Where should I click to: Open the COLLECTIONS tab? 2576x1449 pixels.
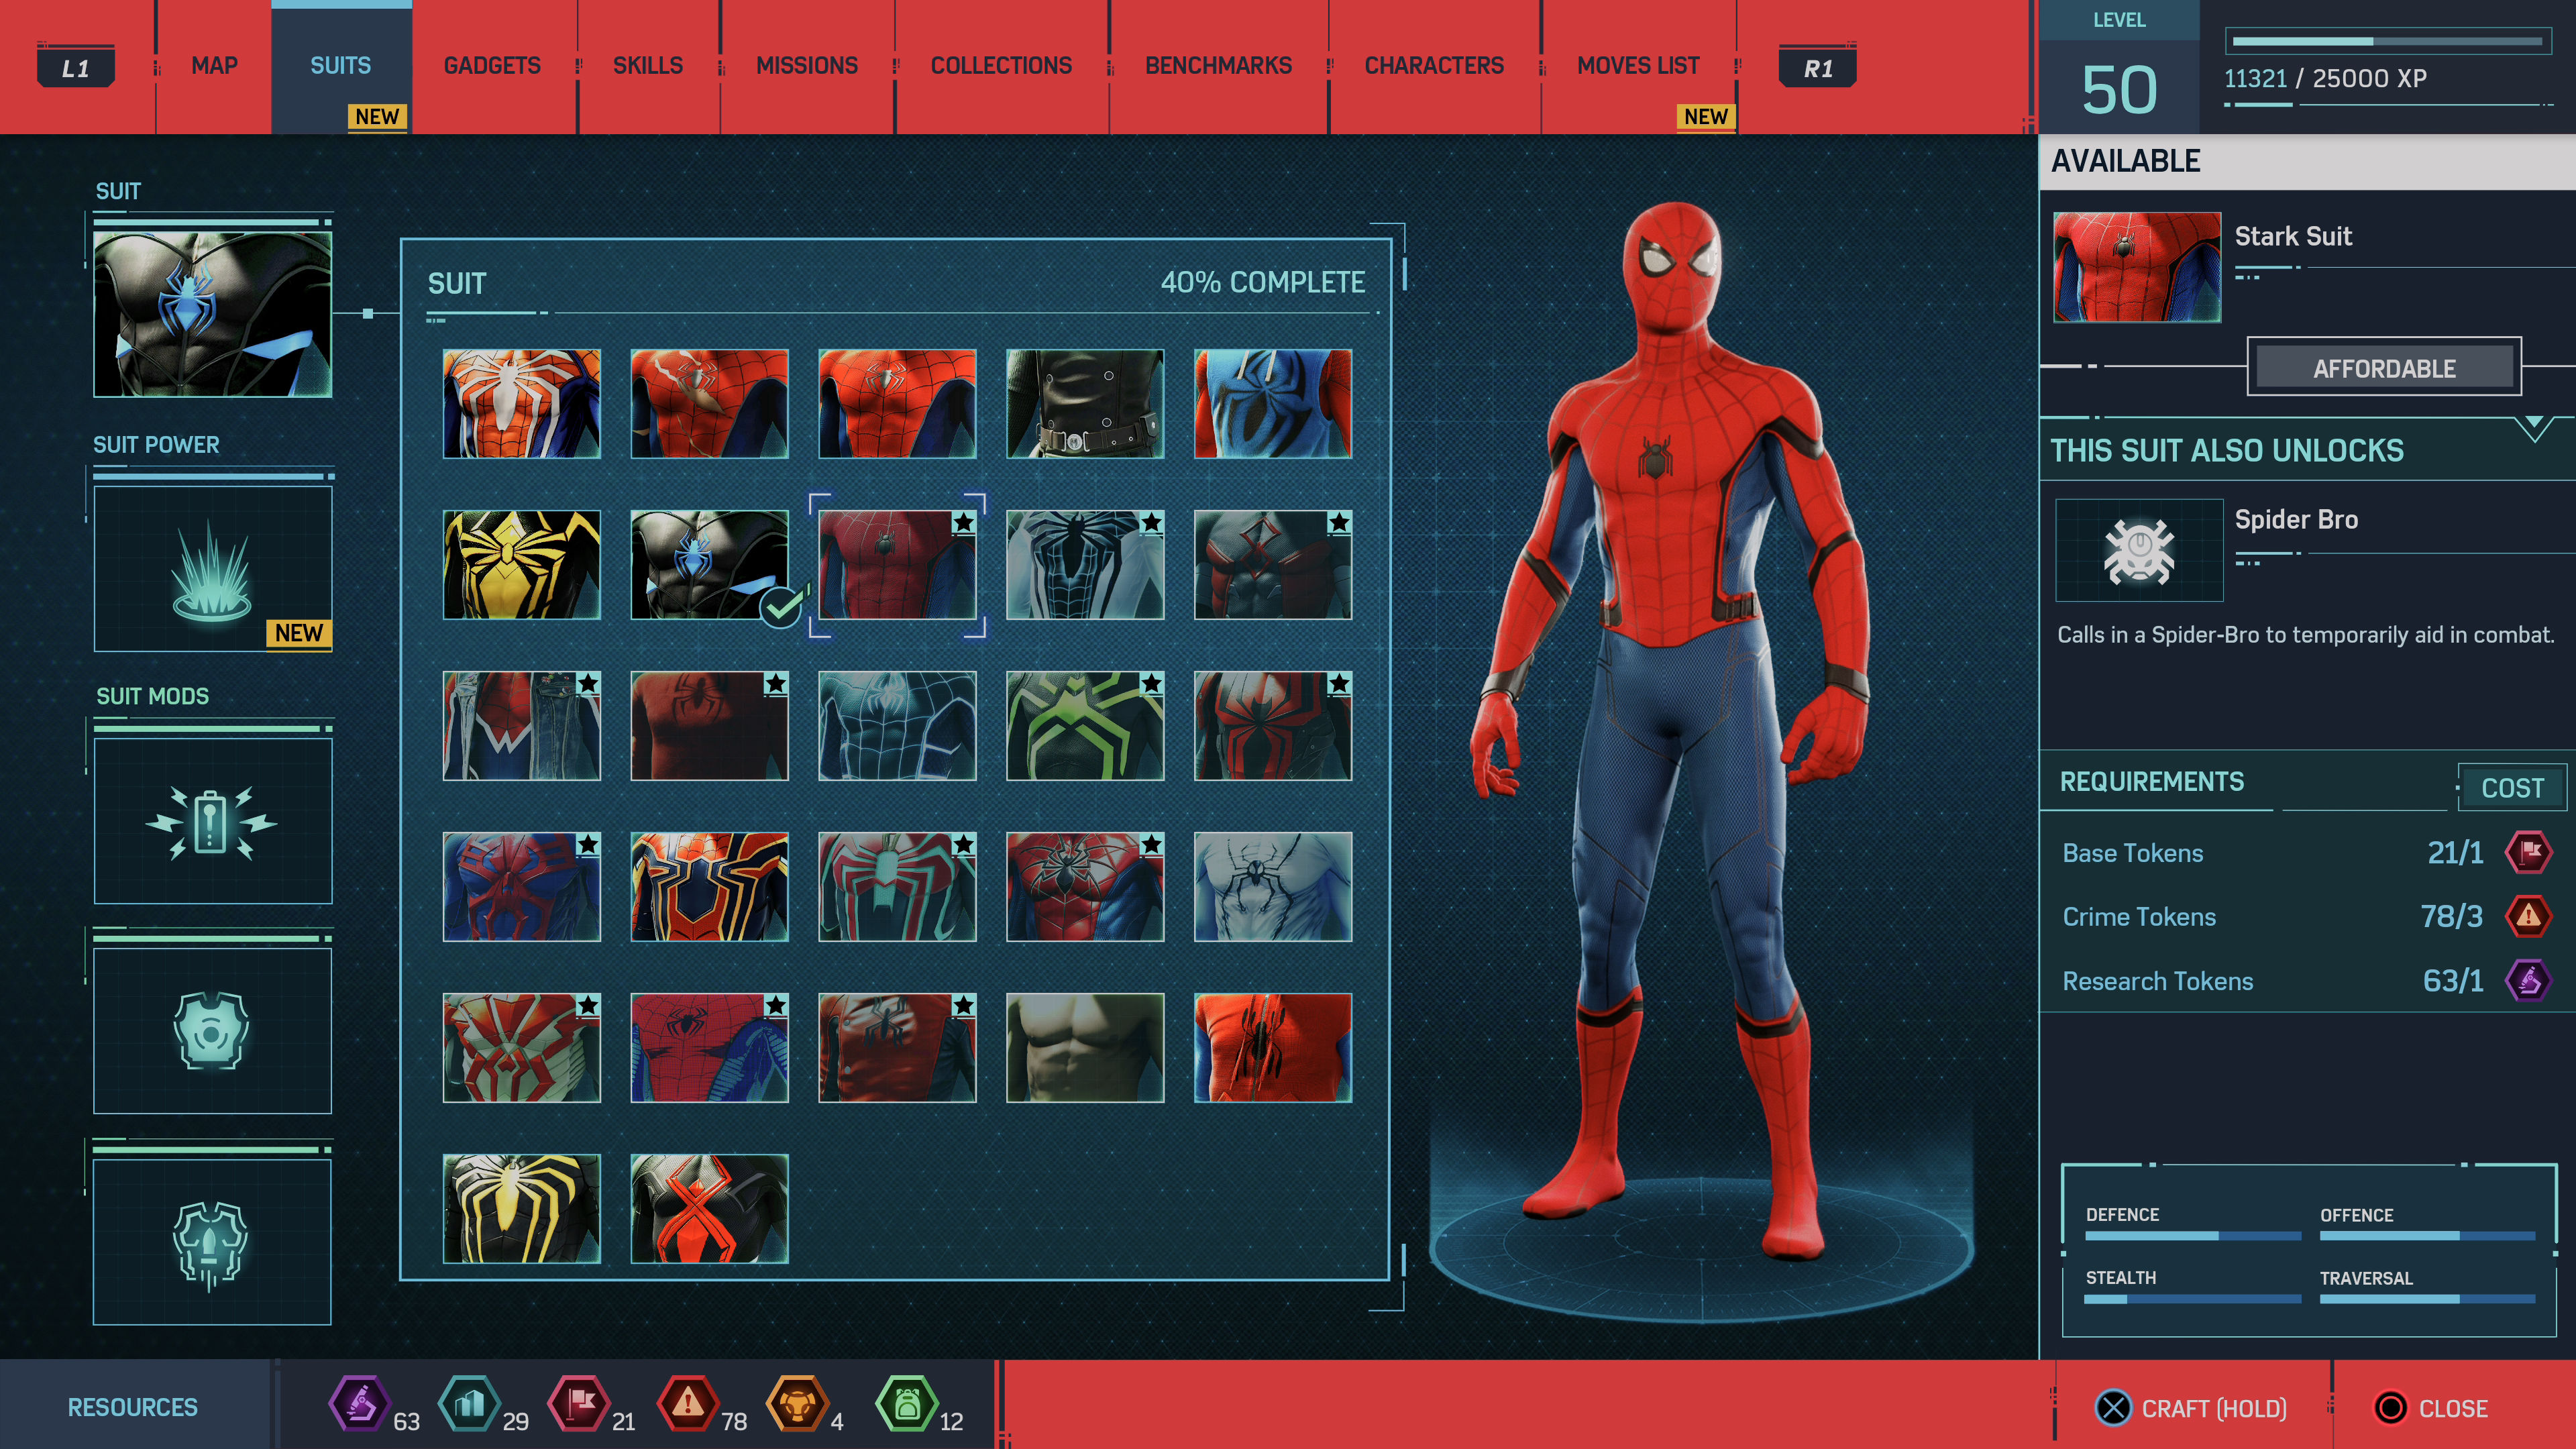[1001, 66]
